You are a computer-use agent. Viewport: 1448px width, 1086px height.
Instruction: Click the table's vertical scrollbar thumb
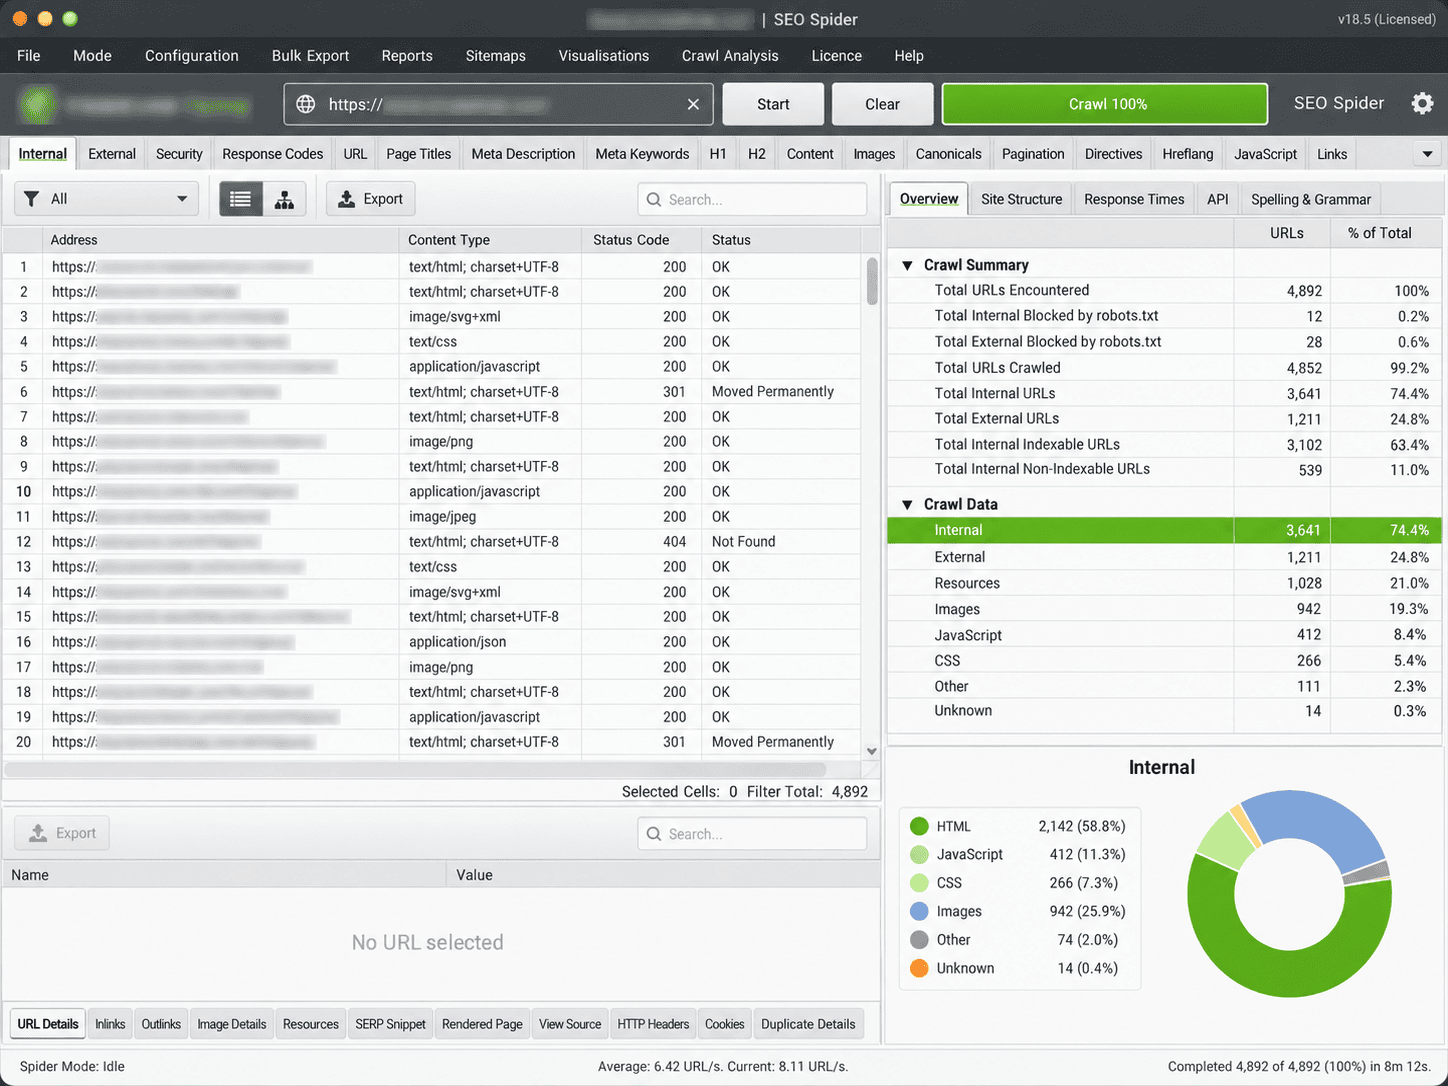(872, 281)
